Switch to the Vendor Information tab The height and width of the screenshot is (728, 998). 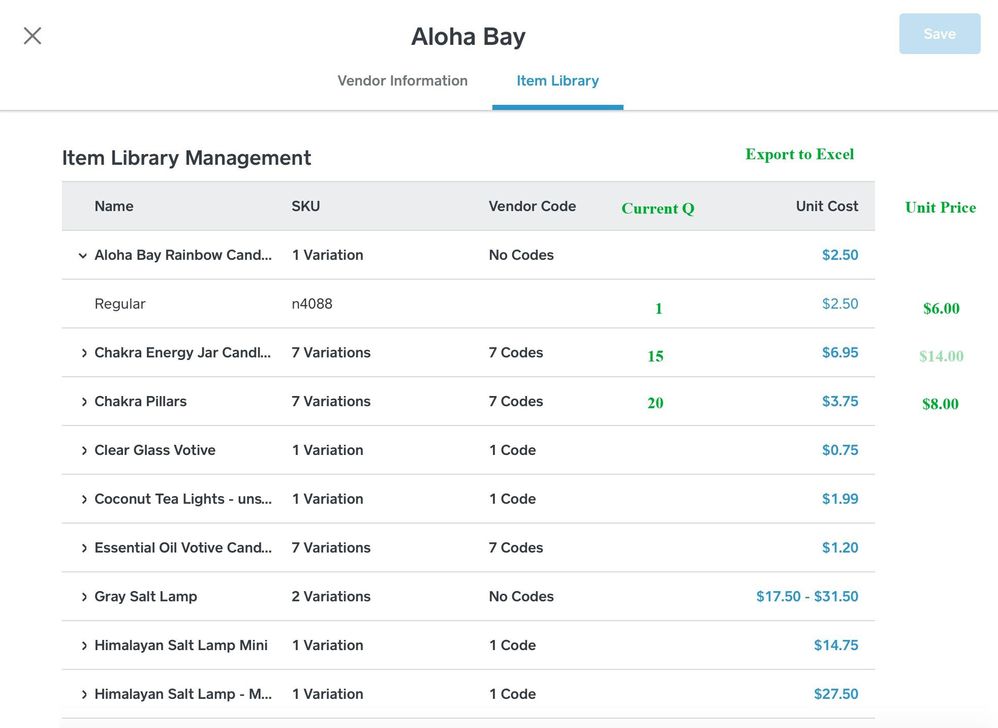pyautogui.click(x=402, y=81)
